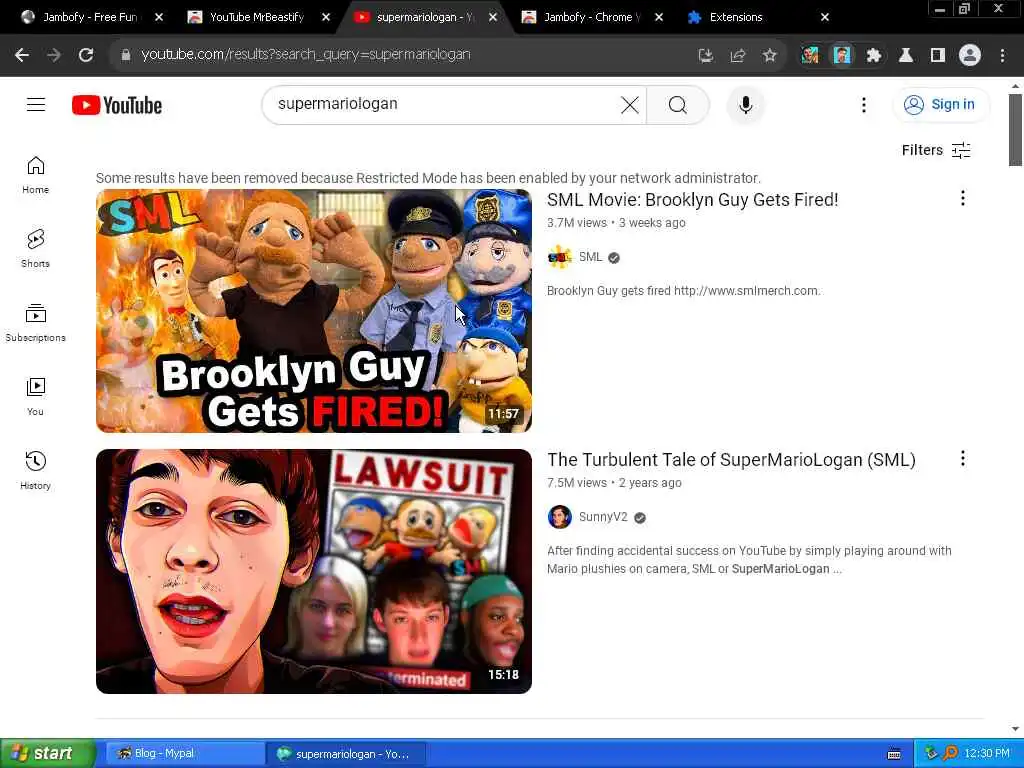Click the address bar URL
Image resolution: width=1024 pixels, height=768 pixels.
pyautogui.click(x=306, y=55)
